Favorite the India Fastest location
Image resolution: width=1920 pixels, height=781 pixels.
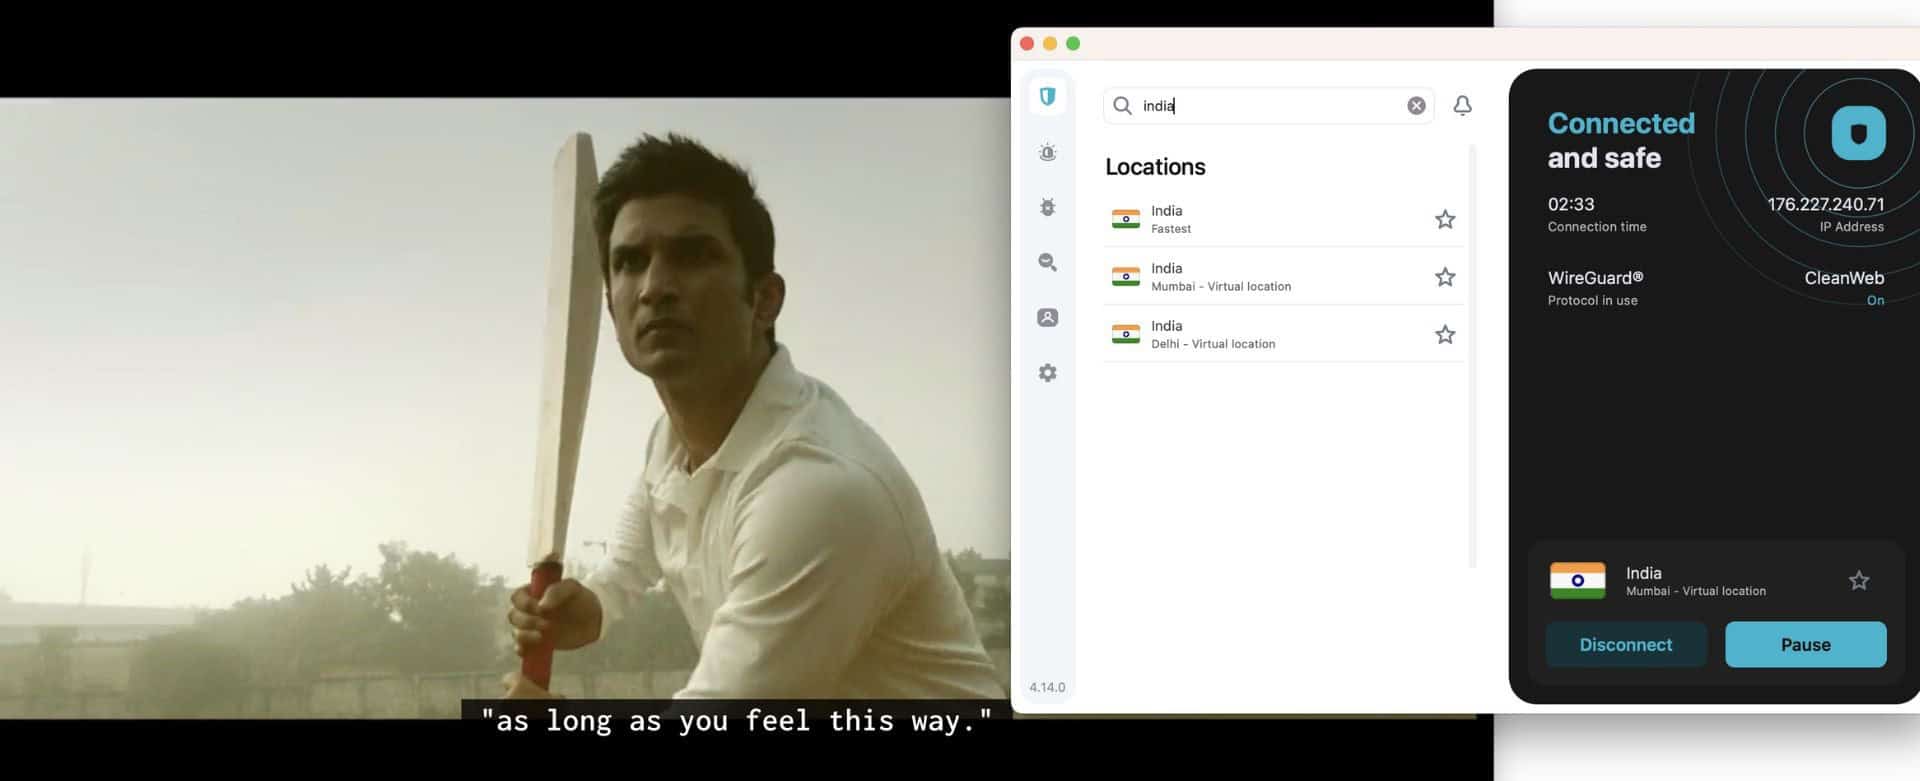pos(1444,220)
